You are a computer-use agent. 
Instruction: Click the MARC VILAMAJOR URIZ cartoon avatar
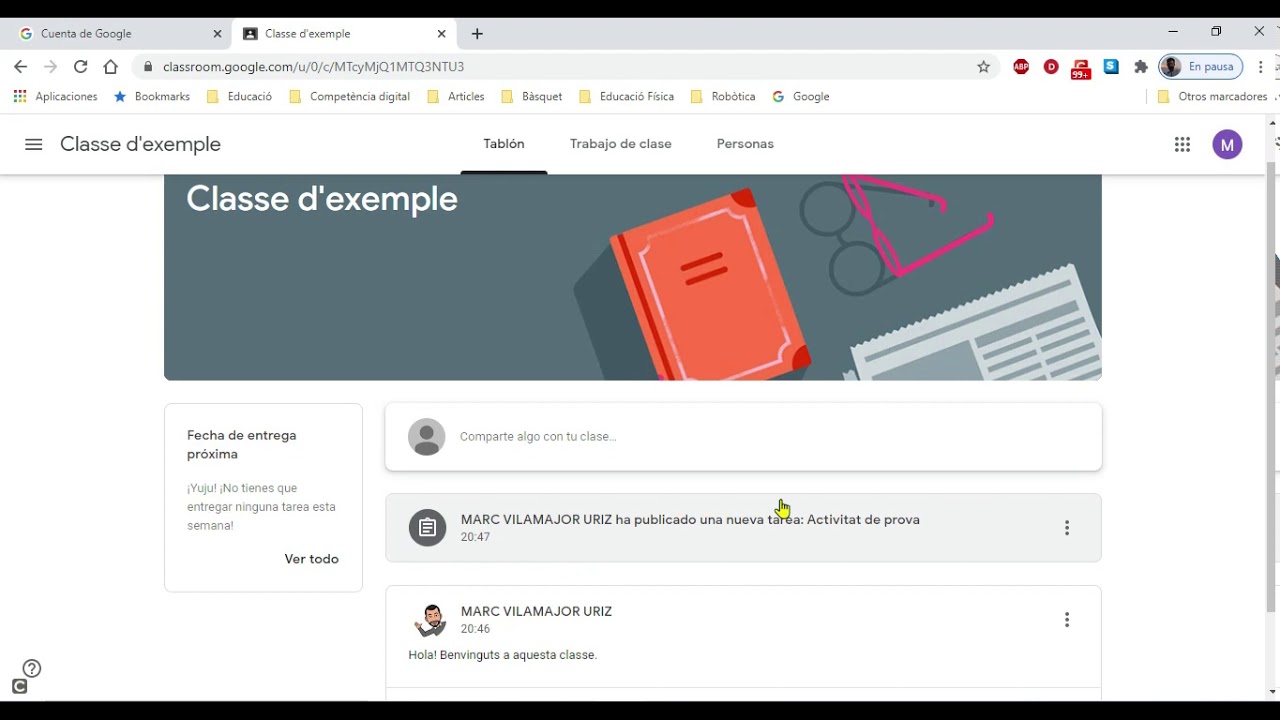[x=430, y=620]
